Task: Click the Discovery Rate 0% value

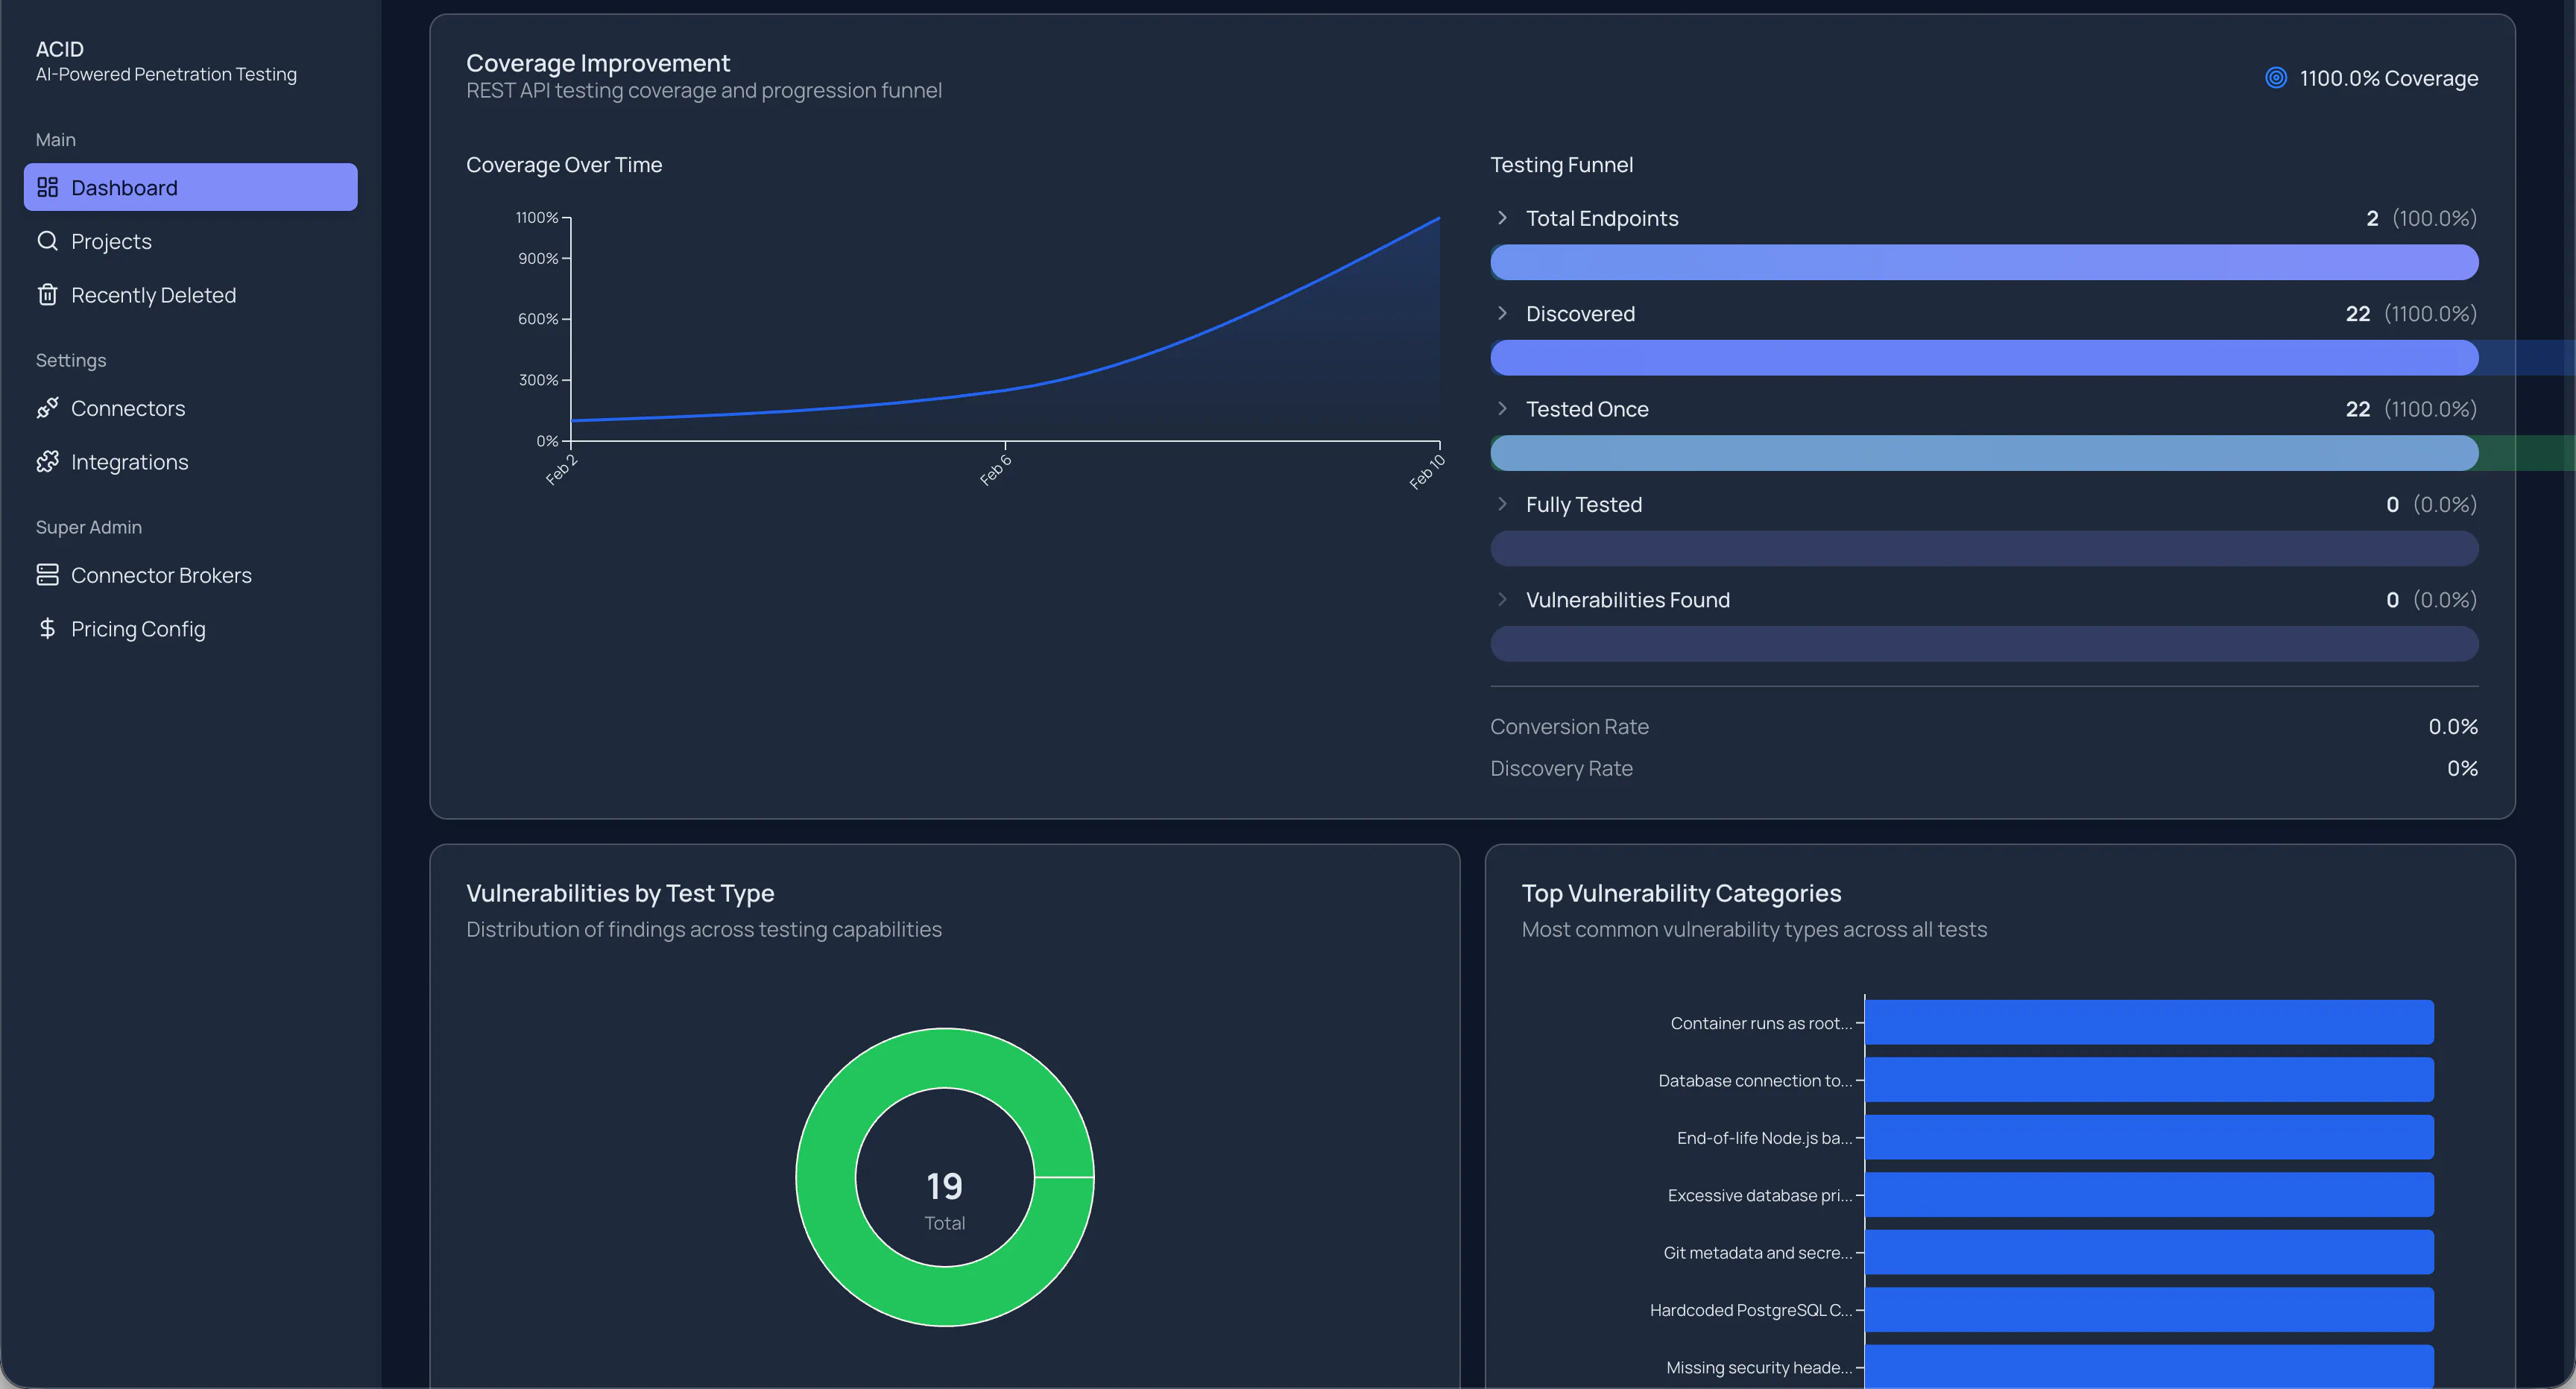Action: tap(2462, 768)
